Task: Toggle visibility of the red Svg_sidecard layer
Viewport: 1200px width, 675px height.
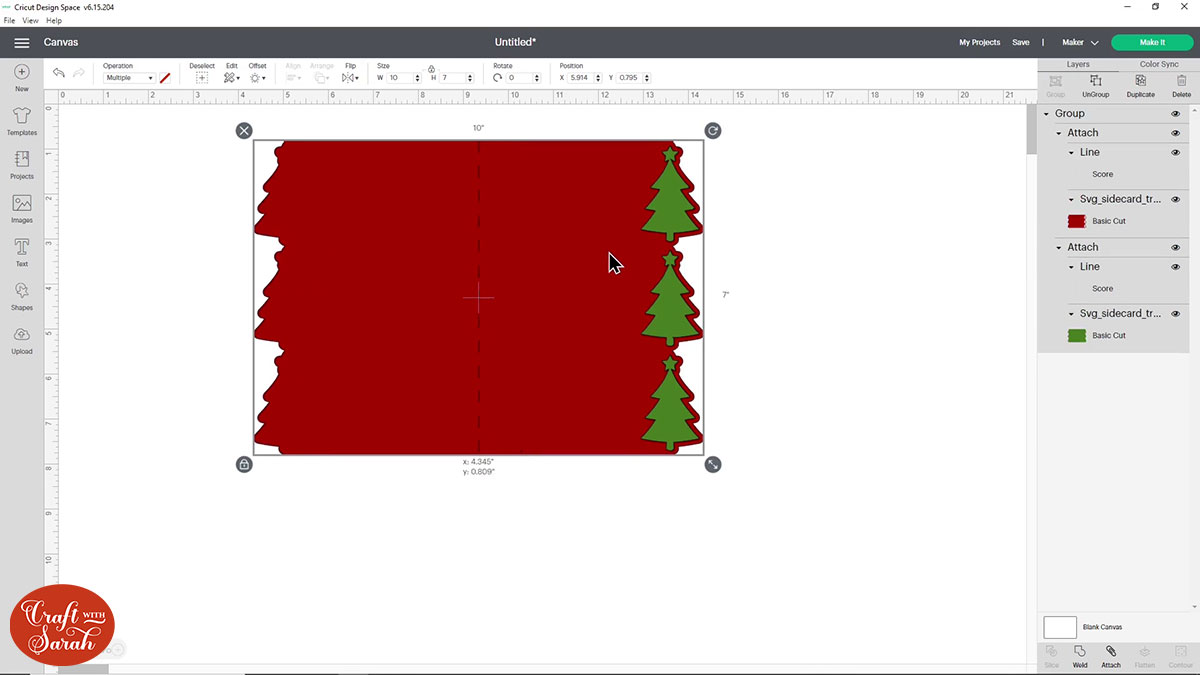Action: pos(1175,199)
